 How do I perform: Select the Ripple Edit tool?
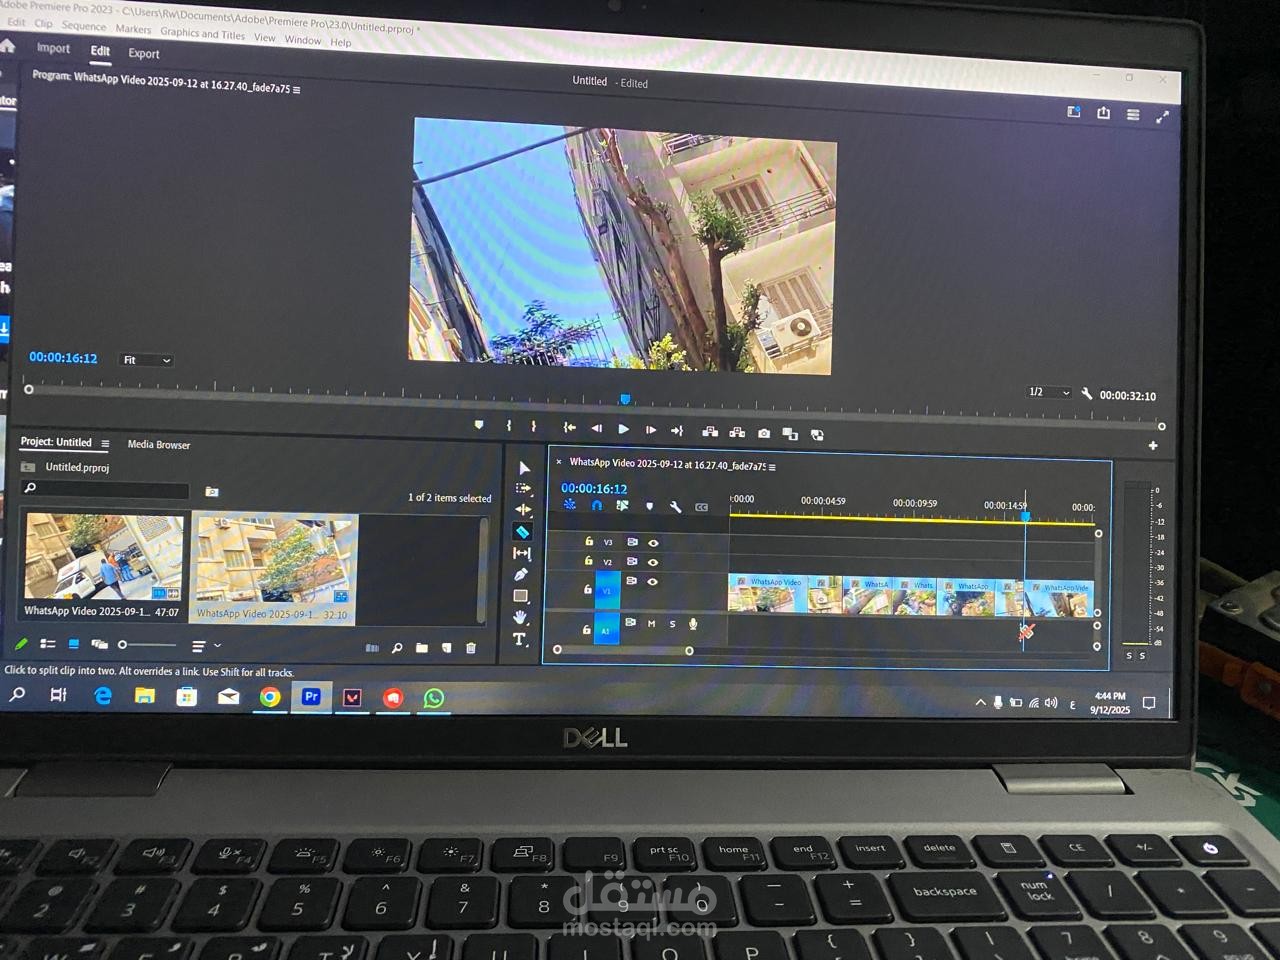pyautogui.click(x=523, y=510)
